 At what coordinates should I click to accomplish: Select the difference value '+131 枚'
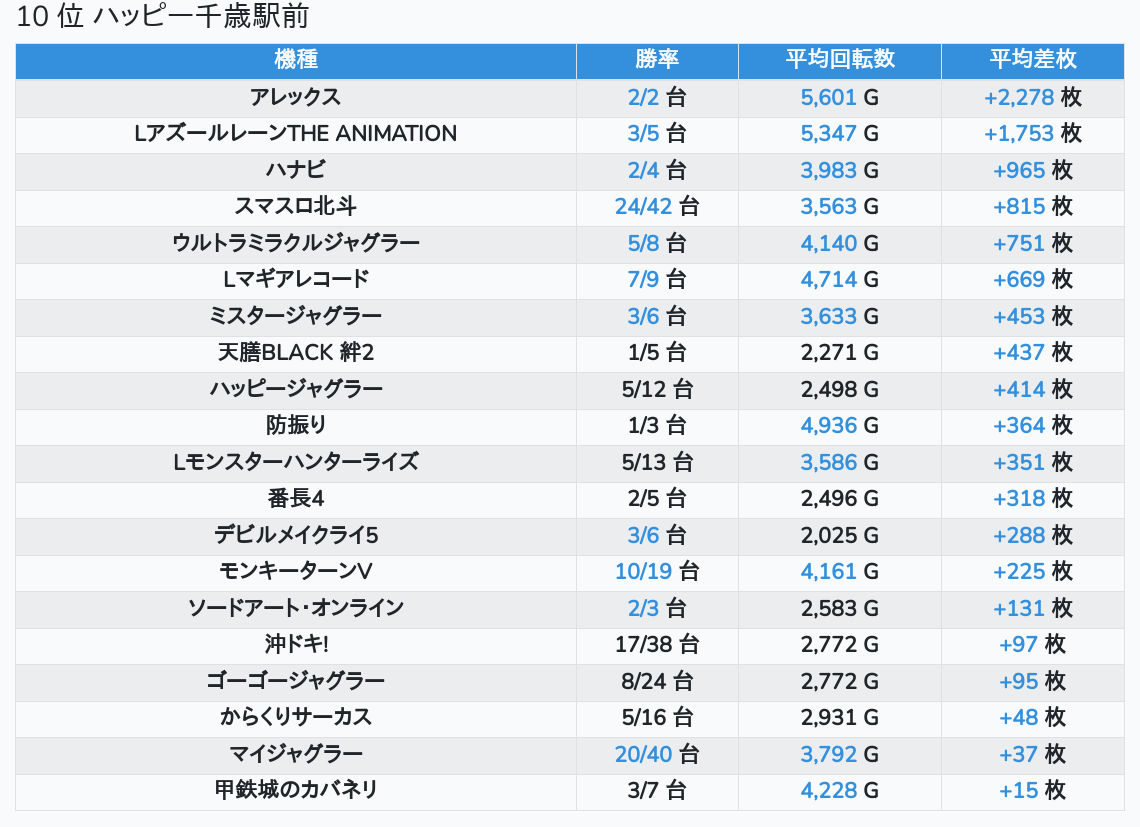tap(1032, 608)
